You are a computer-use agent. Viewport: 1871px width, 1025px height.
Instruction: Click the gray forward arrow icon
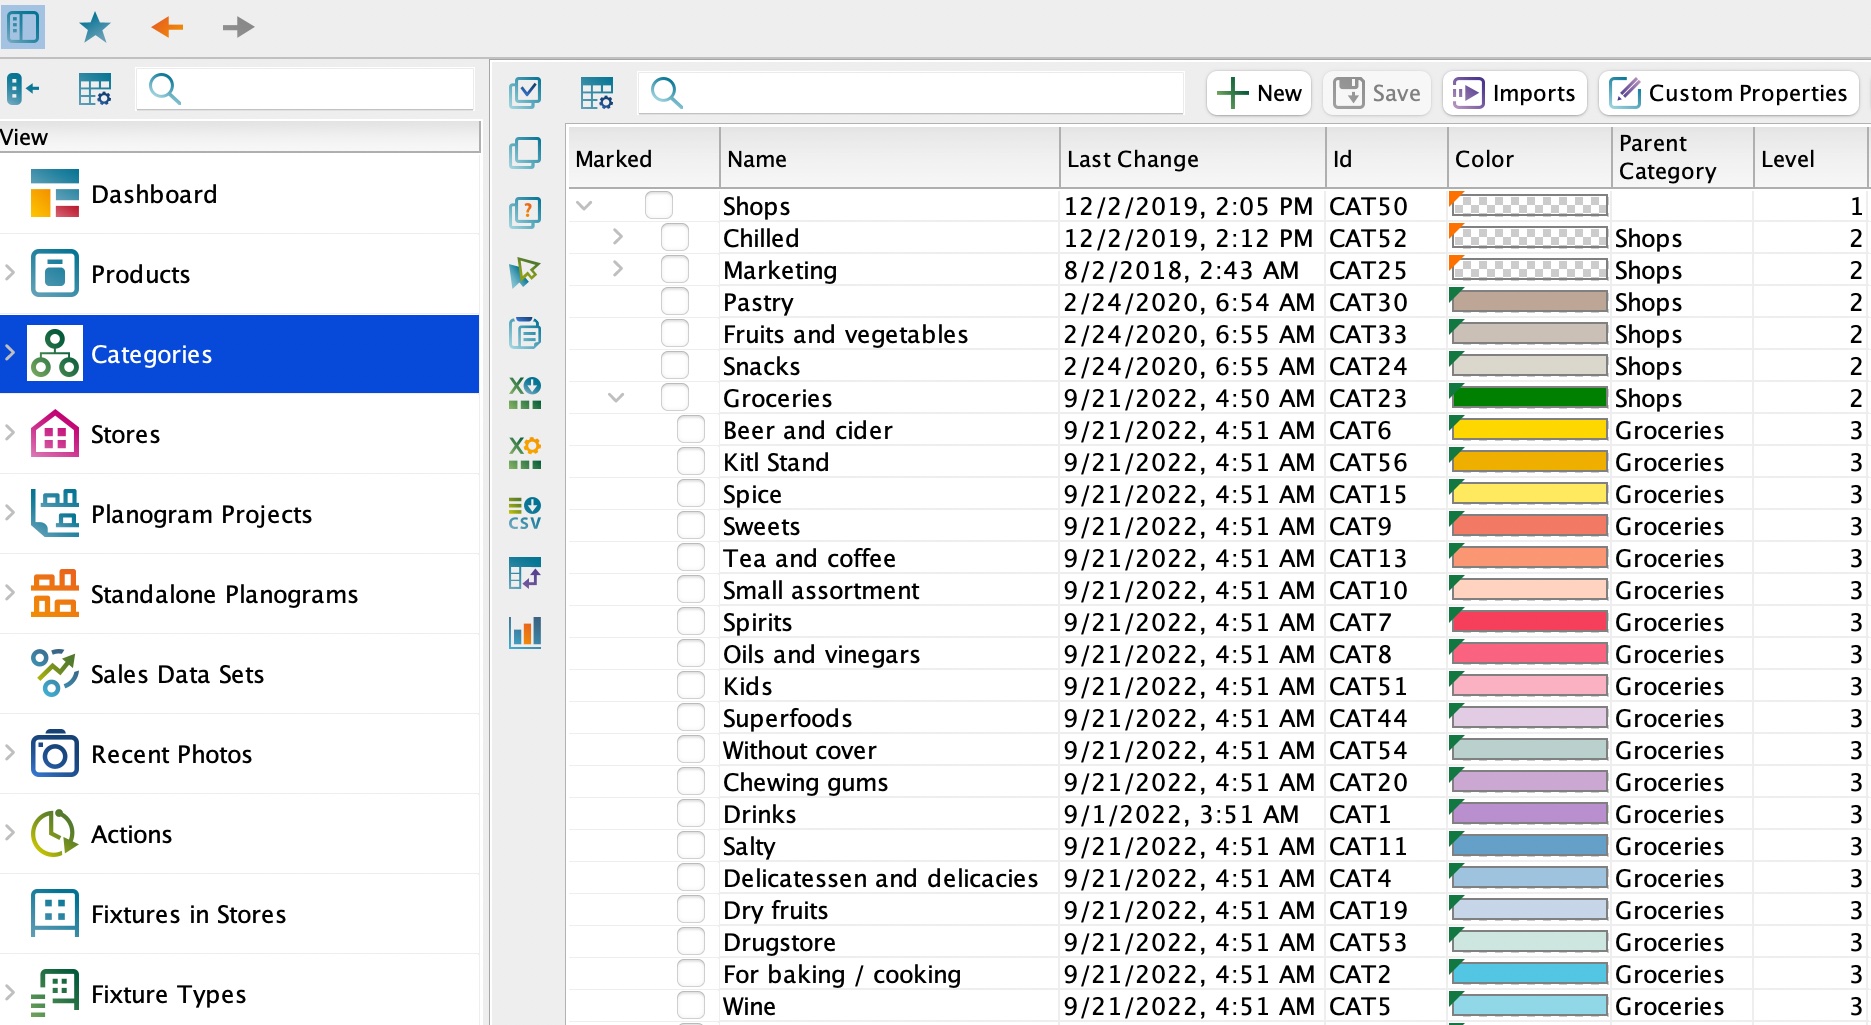point(238,27)
